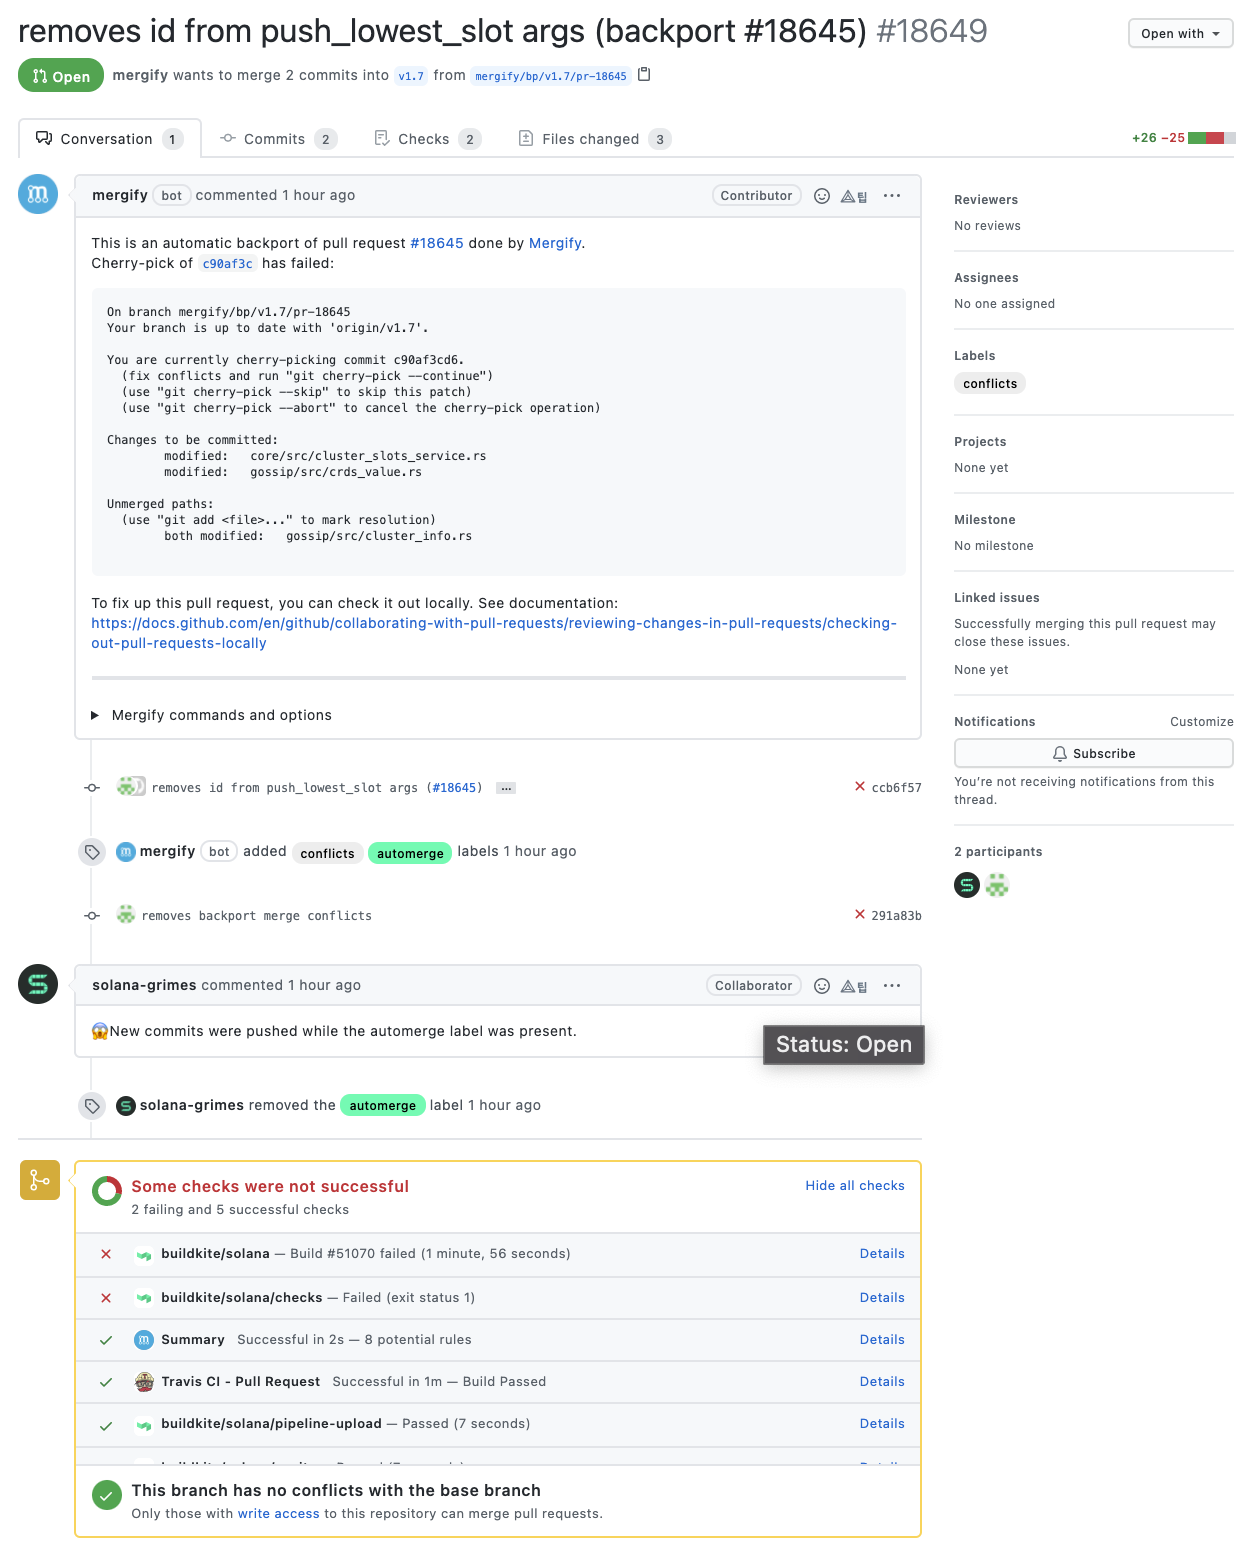Click mergify bot avatar beside first comment
This screenshot has width=1250, height=1554.
click(x=38, y=194)
